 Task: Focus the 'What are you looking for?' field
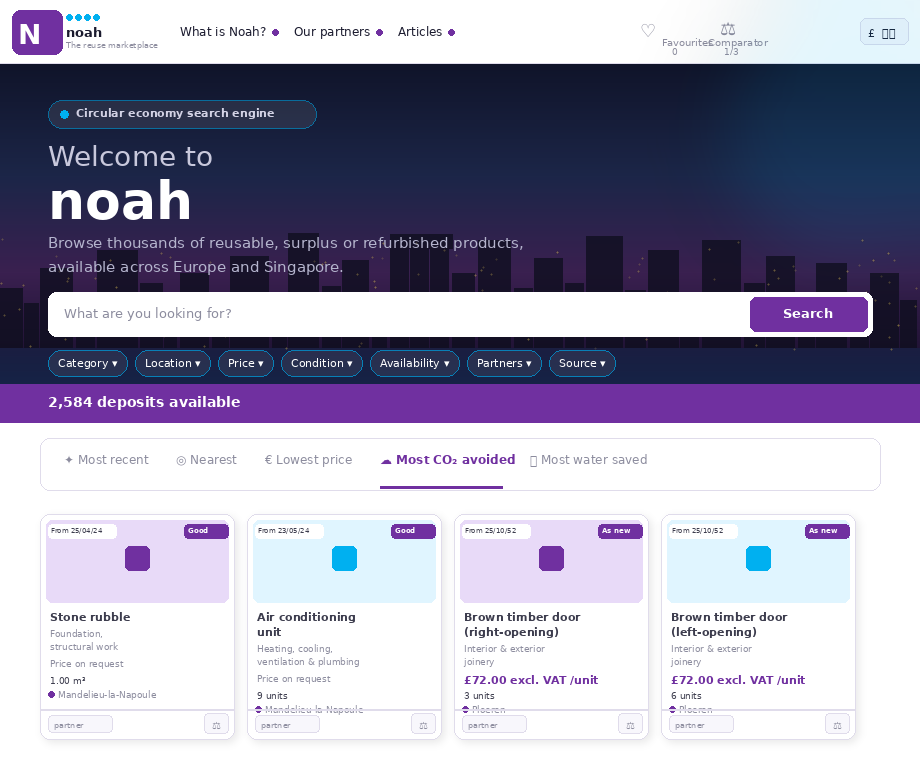400,314
